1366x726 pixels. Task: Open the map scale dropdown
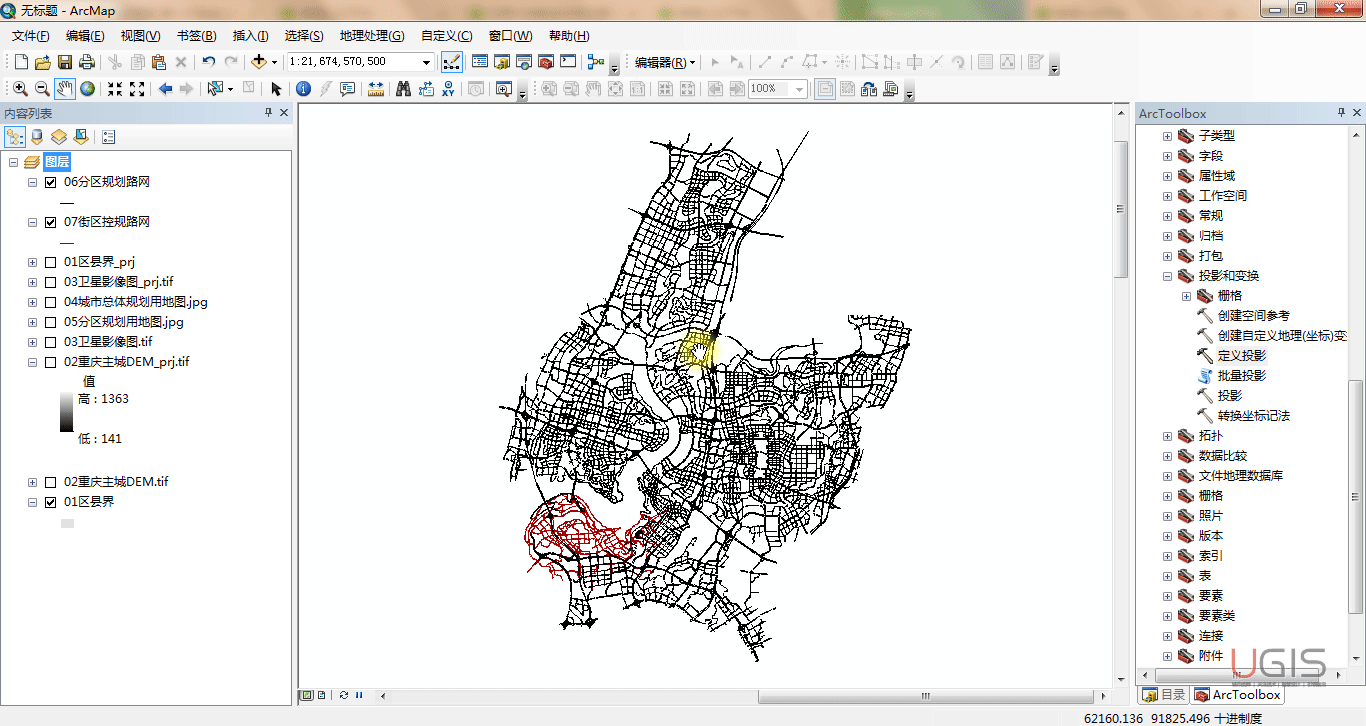[426, 62]
